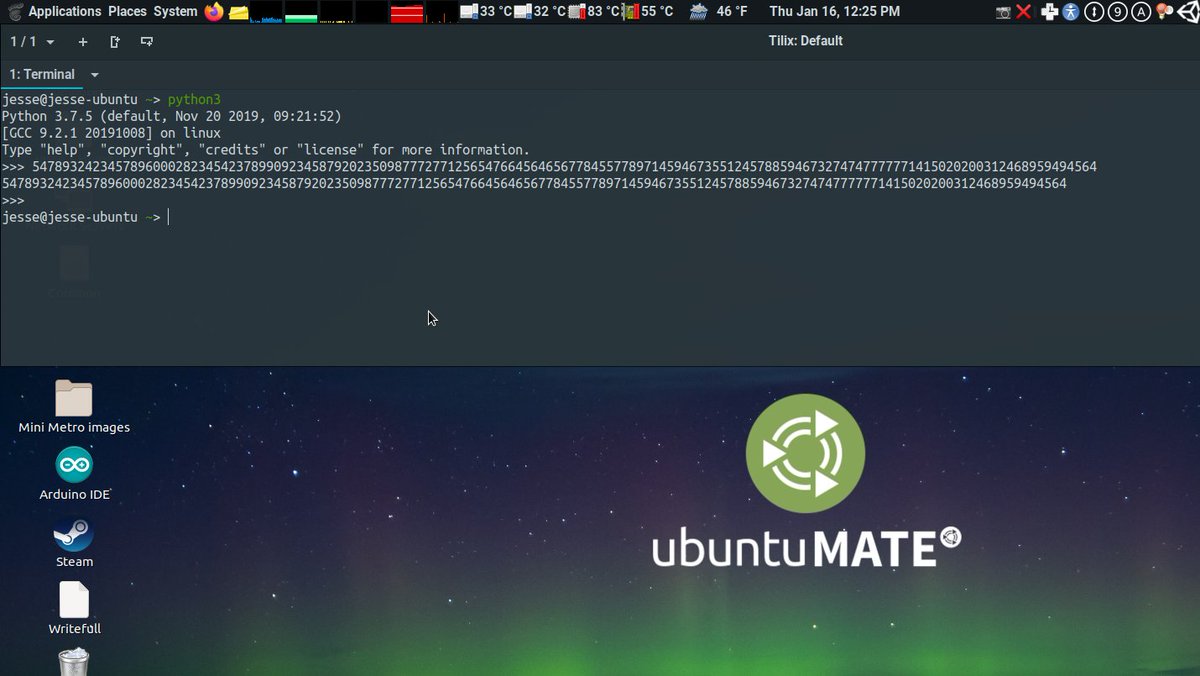Click the 55 °C GPU temperature sensor
1200x676 pixels.
[647, 12]
